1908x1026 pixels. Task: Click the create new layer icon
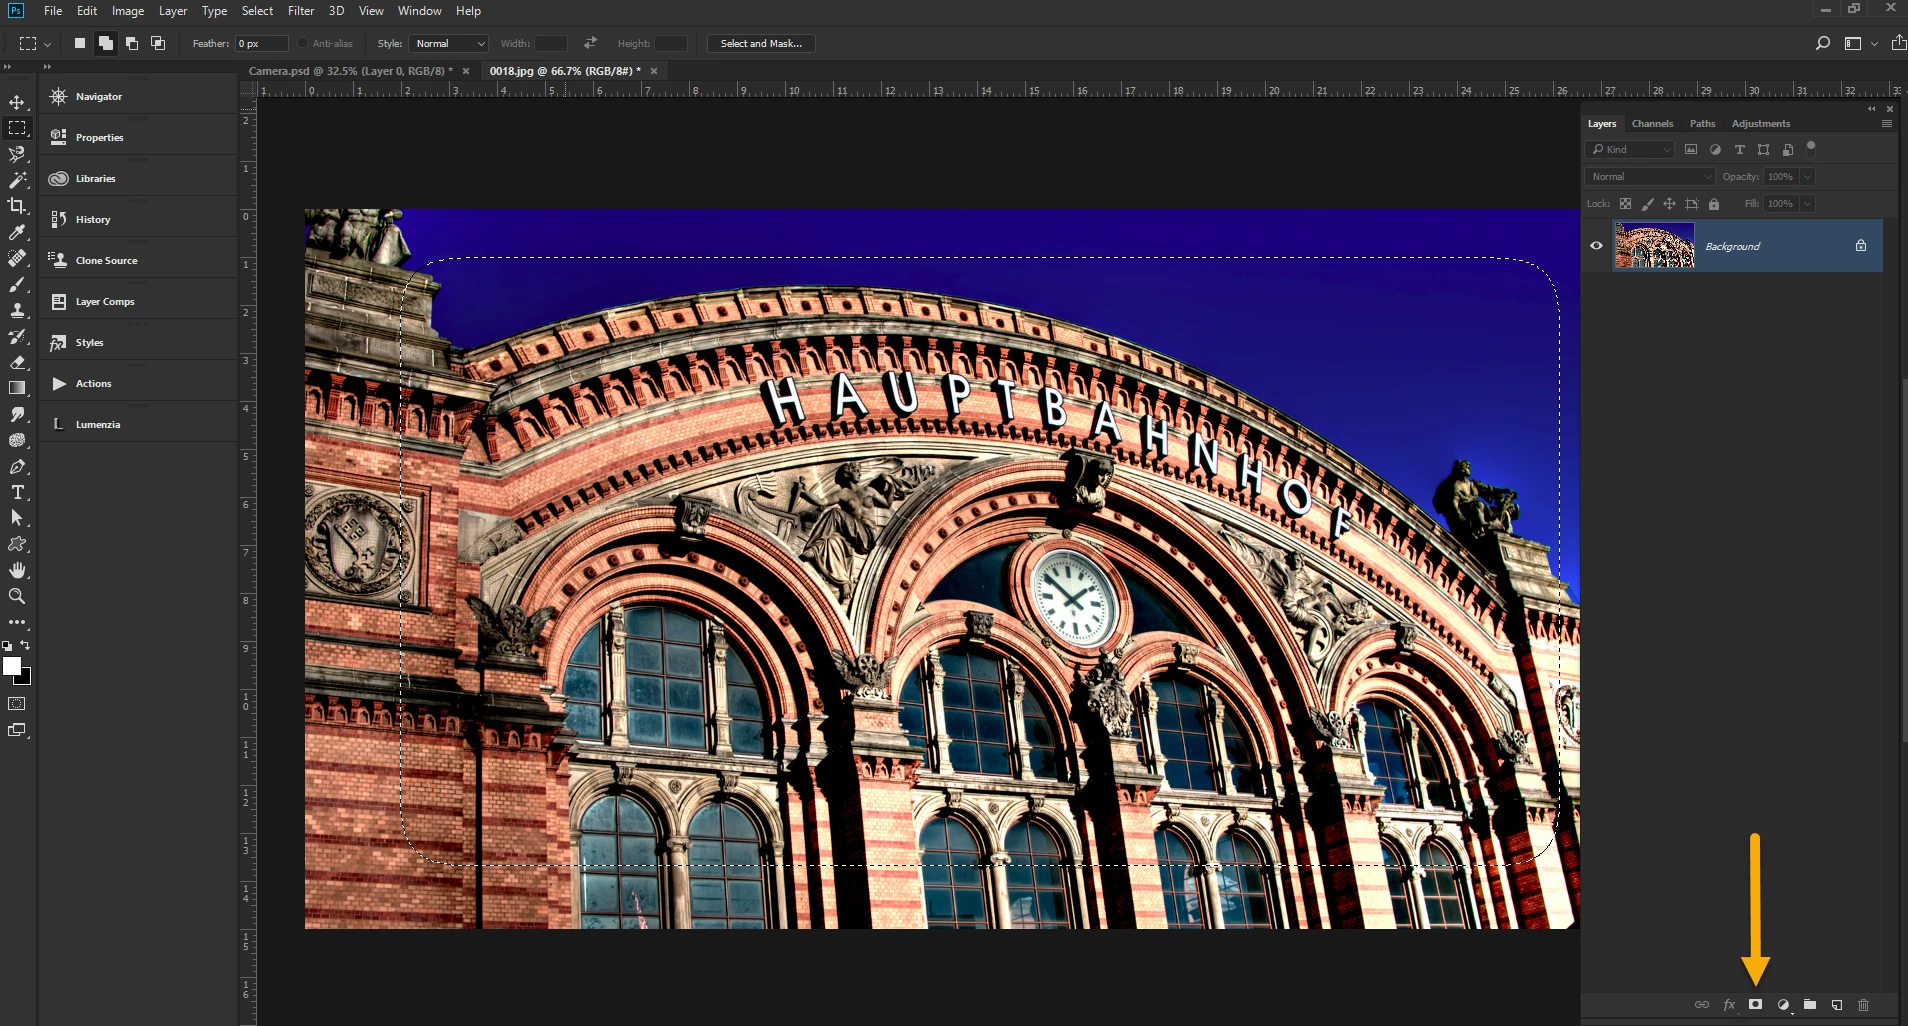1837,1004
